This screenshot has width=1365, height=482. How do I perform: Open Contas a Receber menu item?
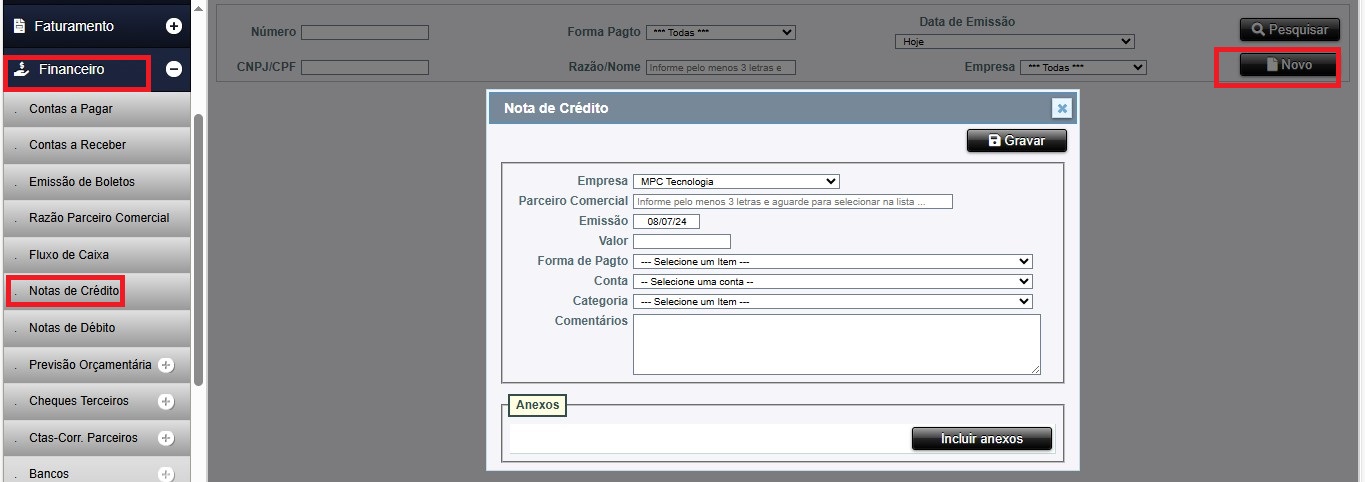[95, 145]
